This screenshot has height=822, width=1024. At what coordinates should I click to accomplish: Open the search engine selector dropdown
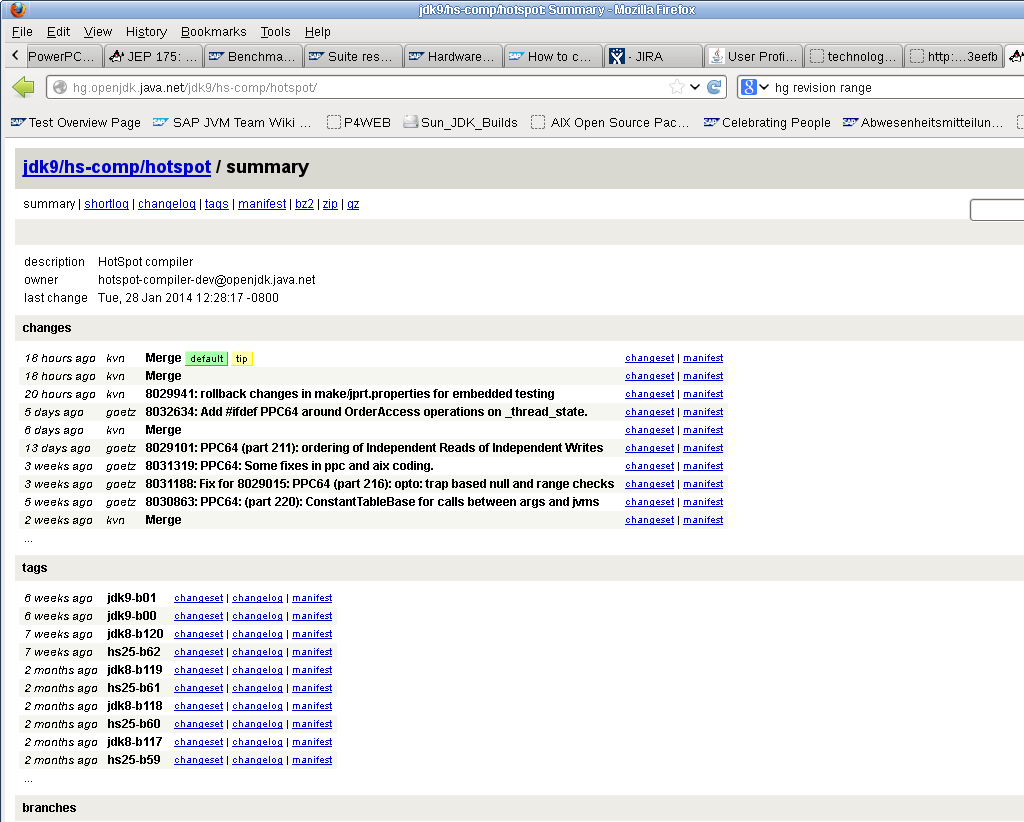[x=764, y=87]
